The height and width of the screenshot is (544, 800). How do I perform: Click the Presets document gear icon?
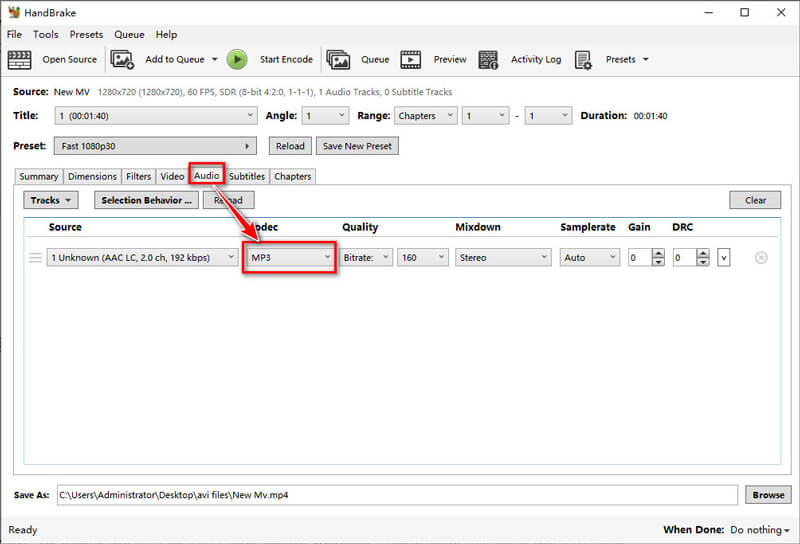tap(583, 60)
